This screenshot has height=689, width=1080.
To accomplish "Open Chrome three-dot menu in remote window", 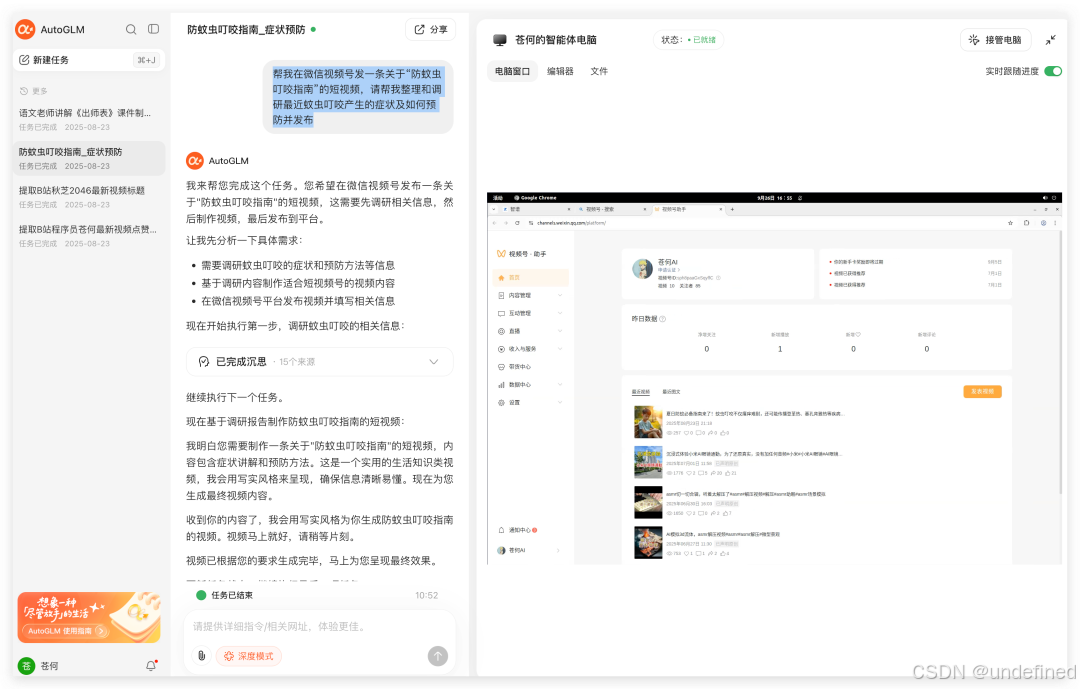I will [x=1055, y=223].
